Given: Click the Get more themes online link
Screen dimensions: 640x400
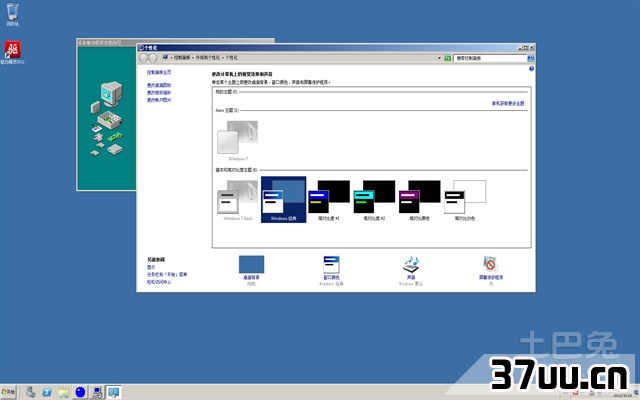Looking at the screenshot, I should 508,103.
